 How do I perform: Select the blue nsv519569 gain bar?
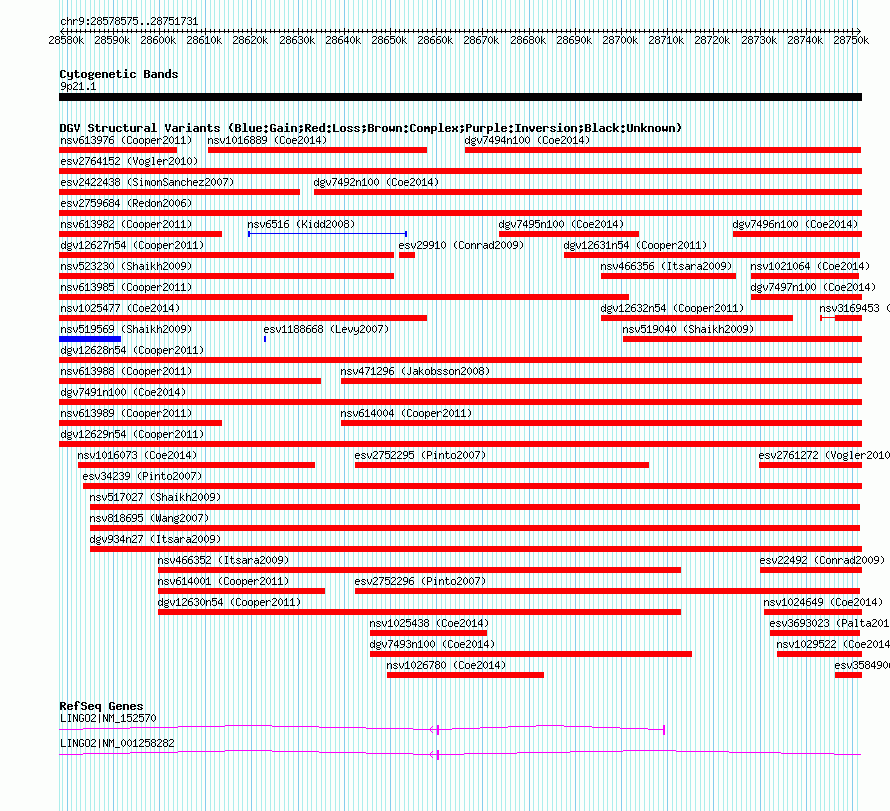click(90, 339)
